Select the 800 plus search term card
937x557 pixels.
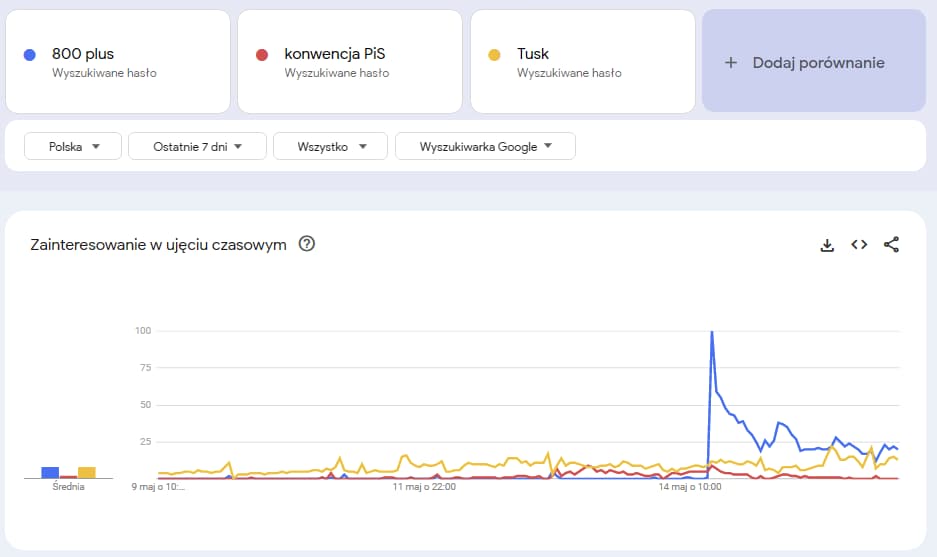coord(118,62)
